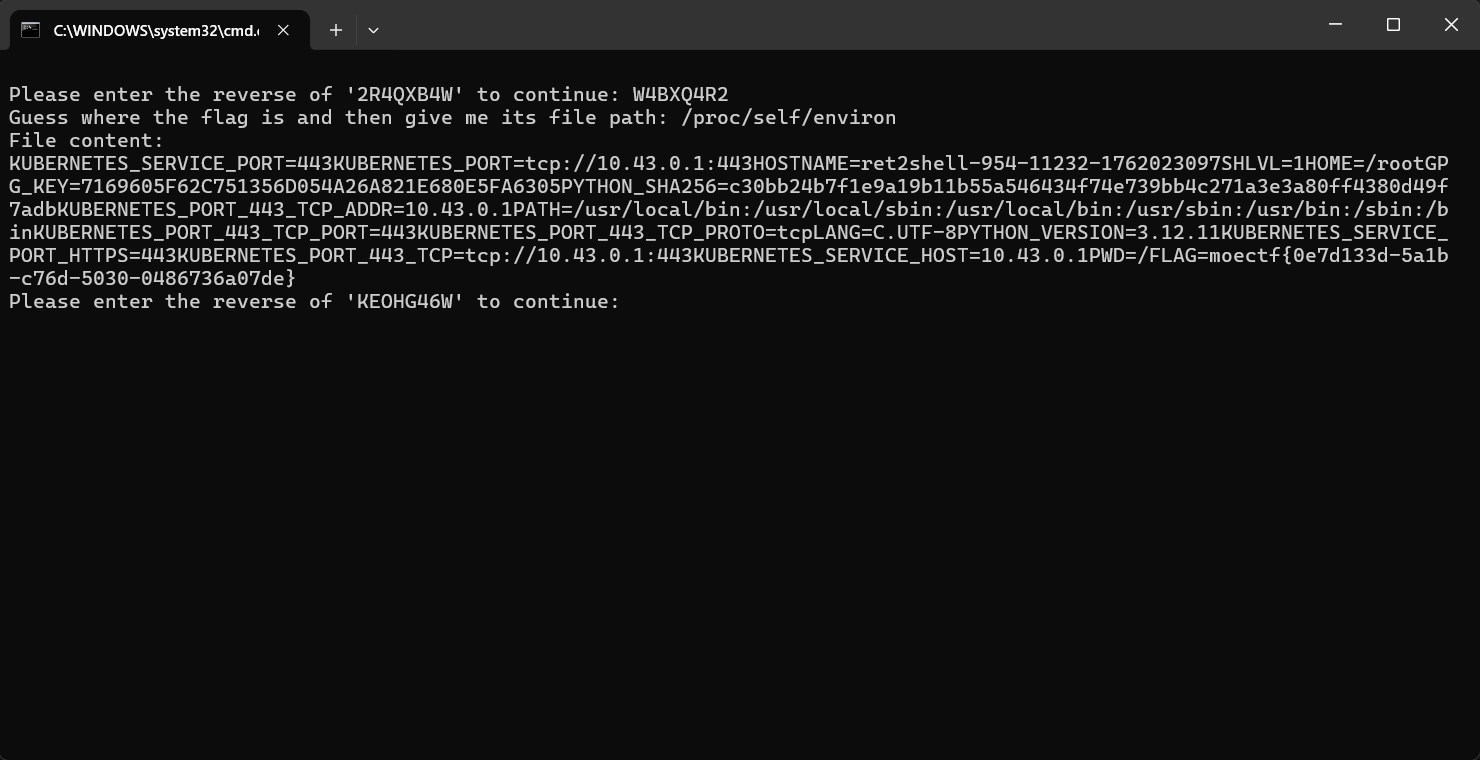Minimize the terminal window

(1335, 25)
